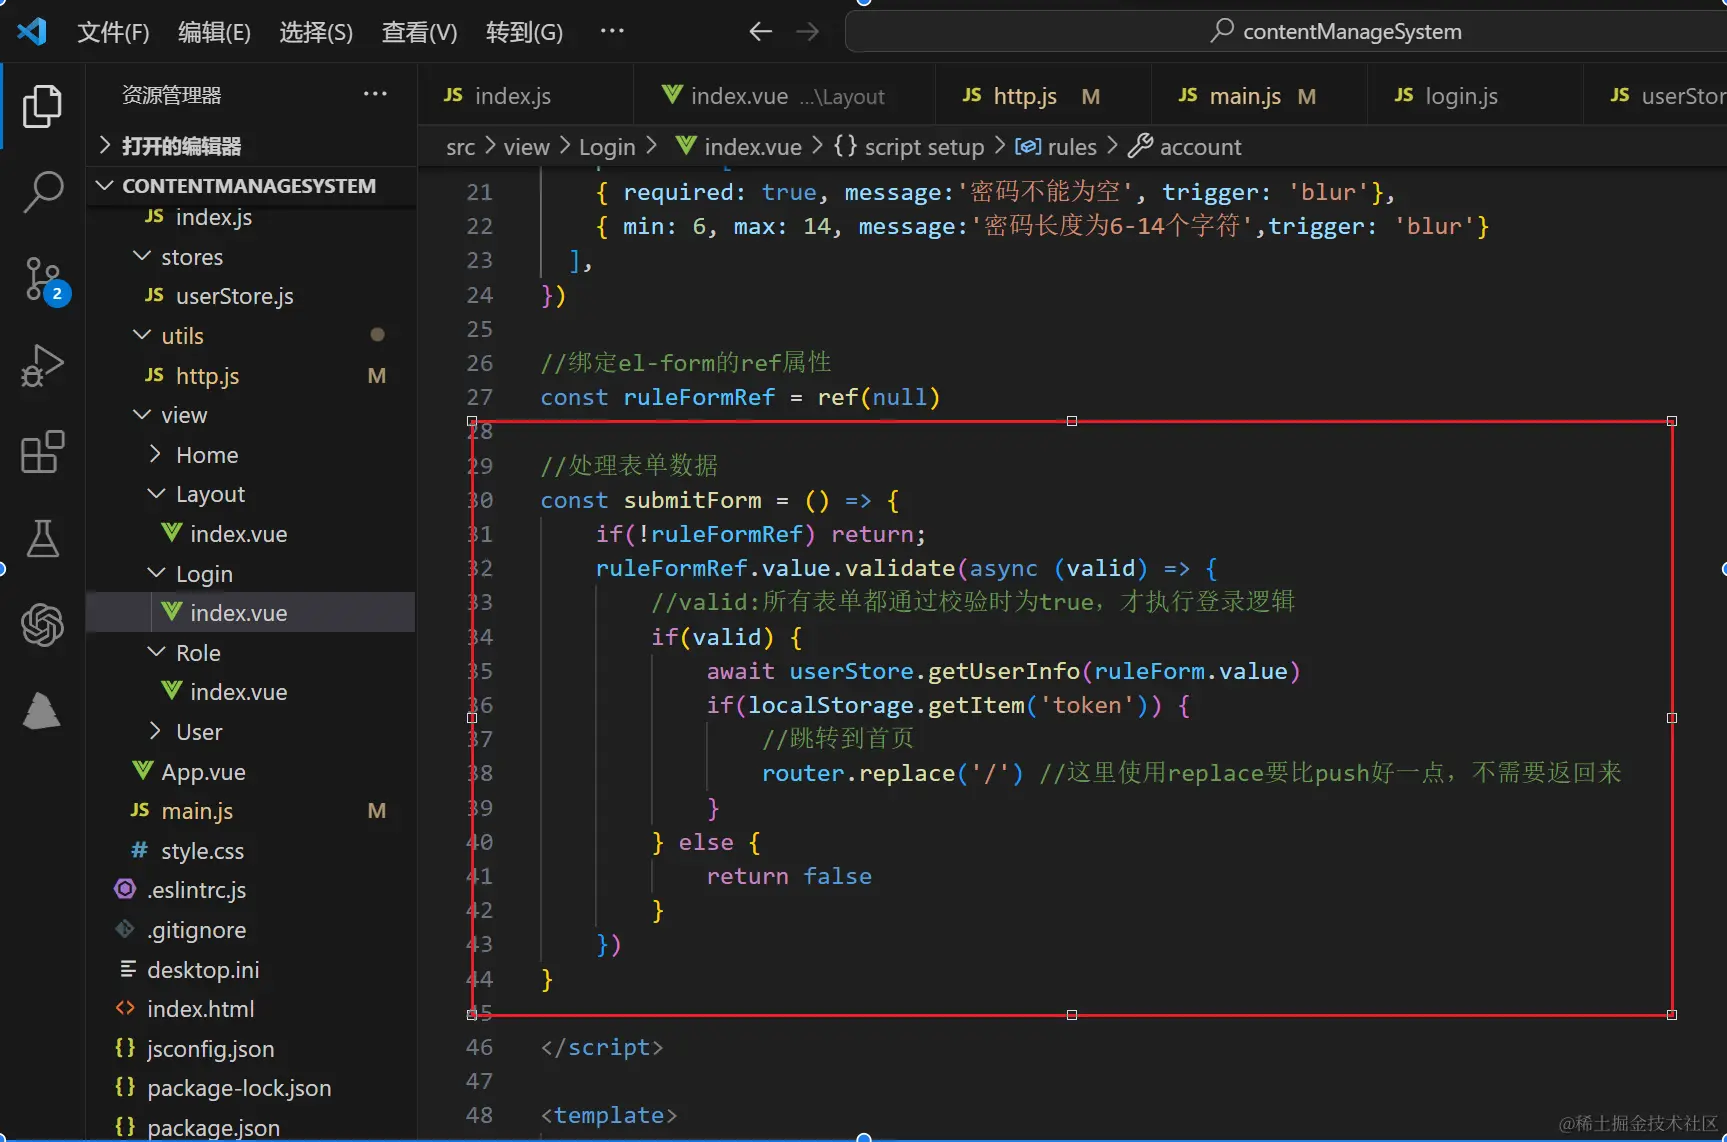Click the src breadcrumb segment
This screenshot has height=1142, width=1727.
(x=460, y=147)
